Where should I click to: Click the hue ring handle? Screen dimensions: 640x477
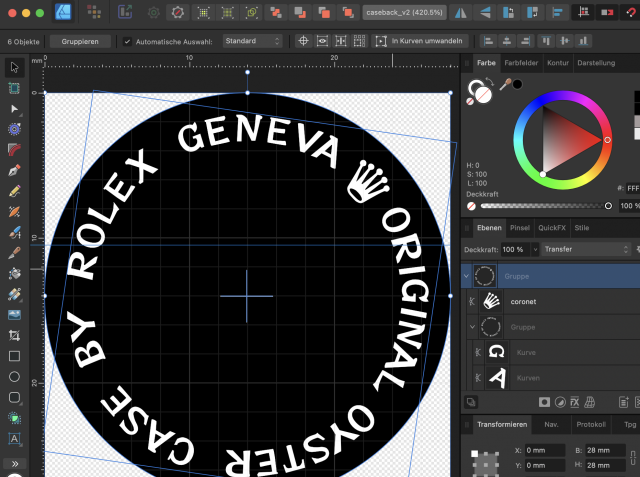[607, 140]
